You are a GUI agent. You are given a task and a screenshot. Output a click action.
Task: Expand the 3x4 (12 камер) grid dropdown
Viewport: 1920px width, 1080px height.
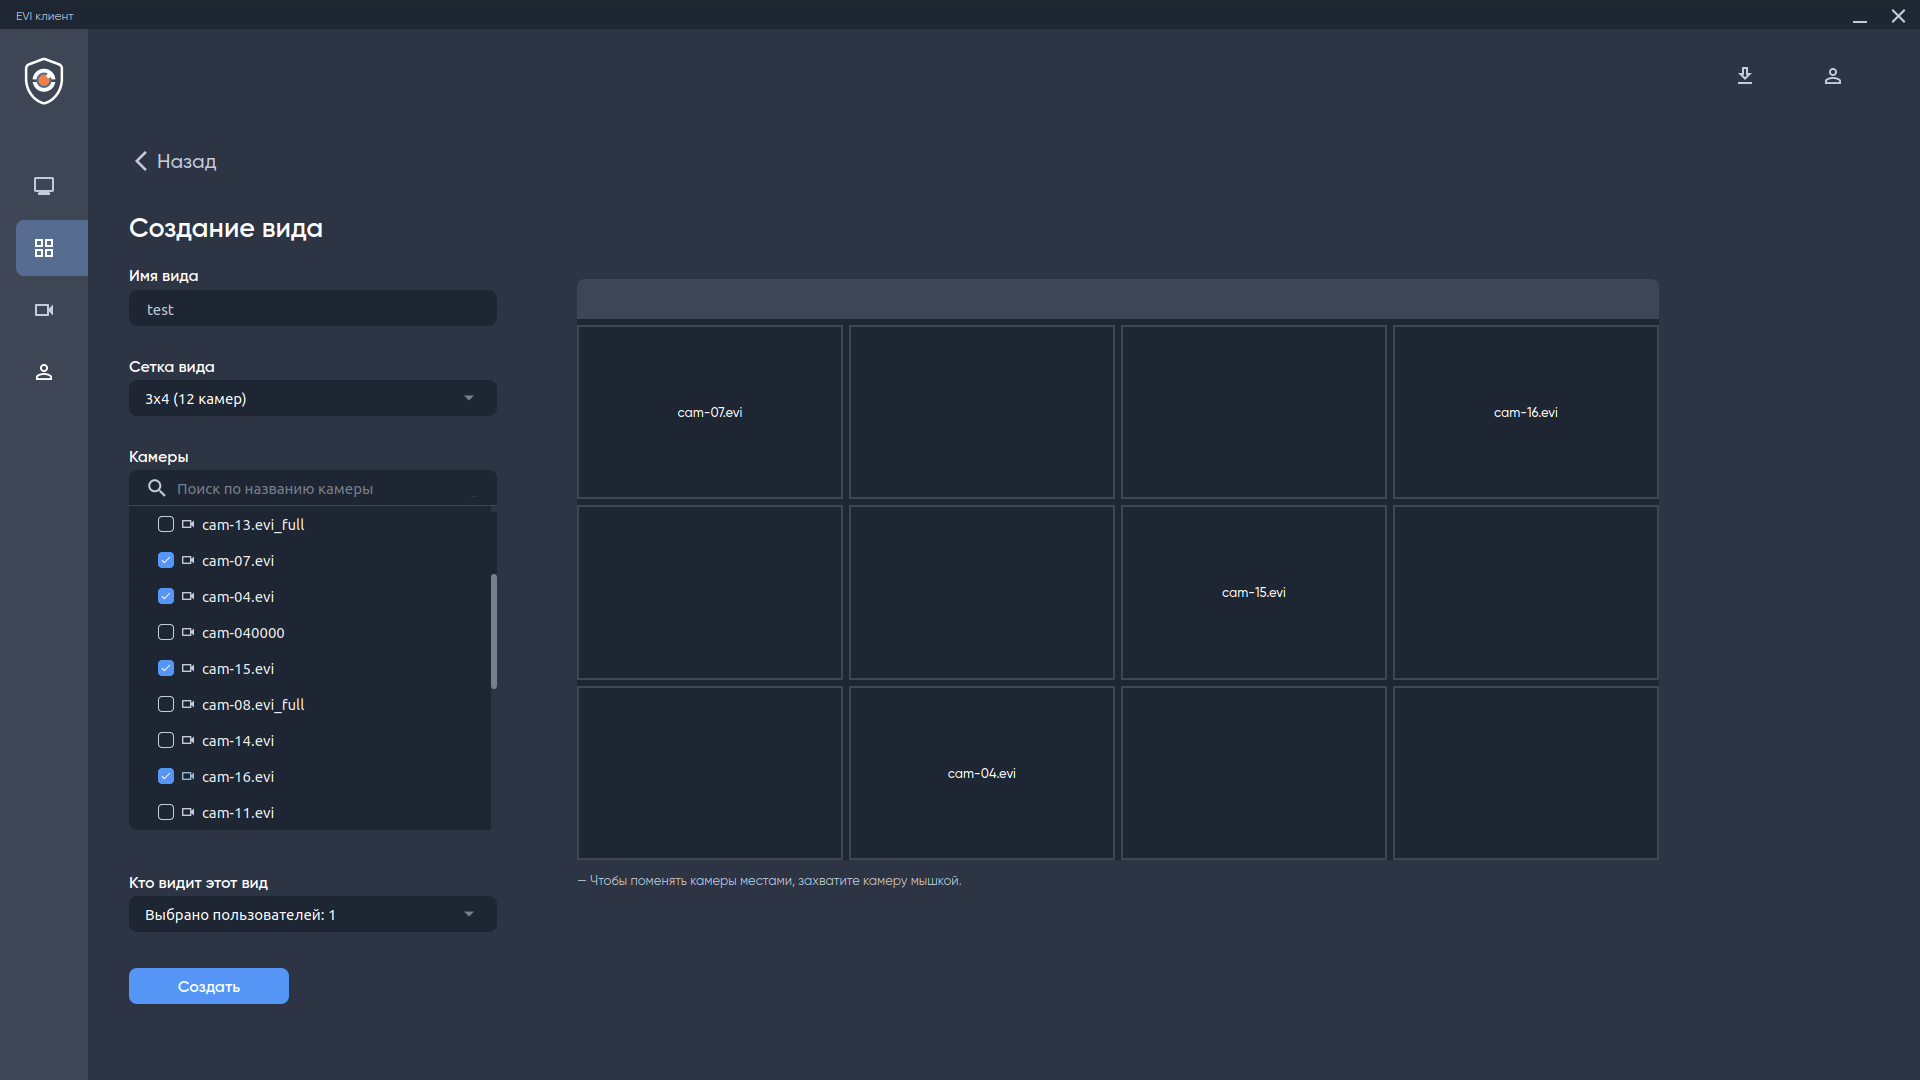312,398
